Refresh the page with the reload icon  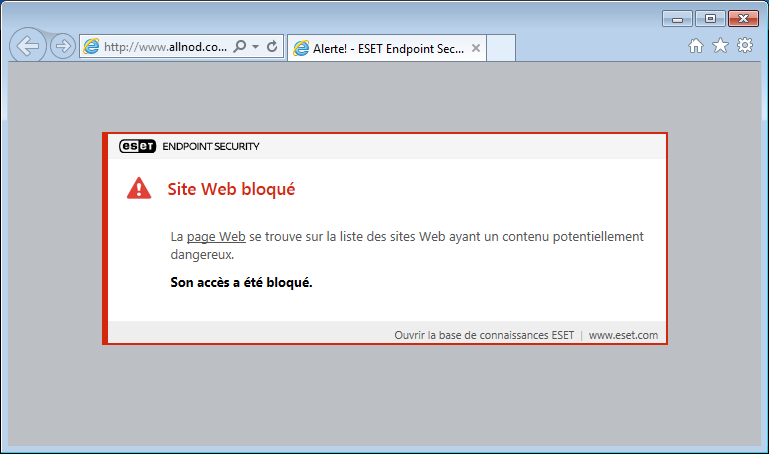pos(272,47)
